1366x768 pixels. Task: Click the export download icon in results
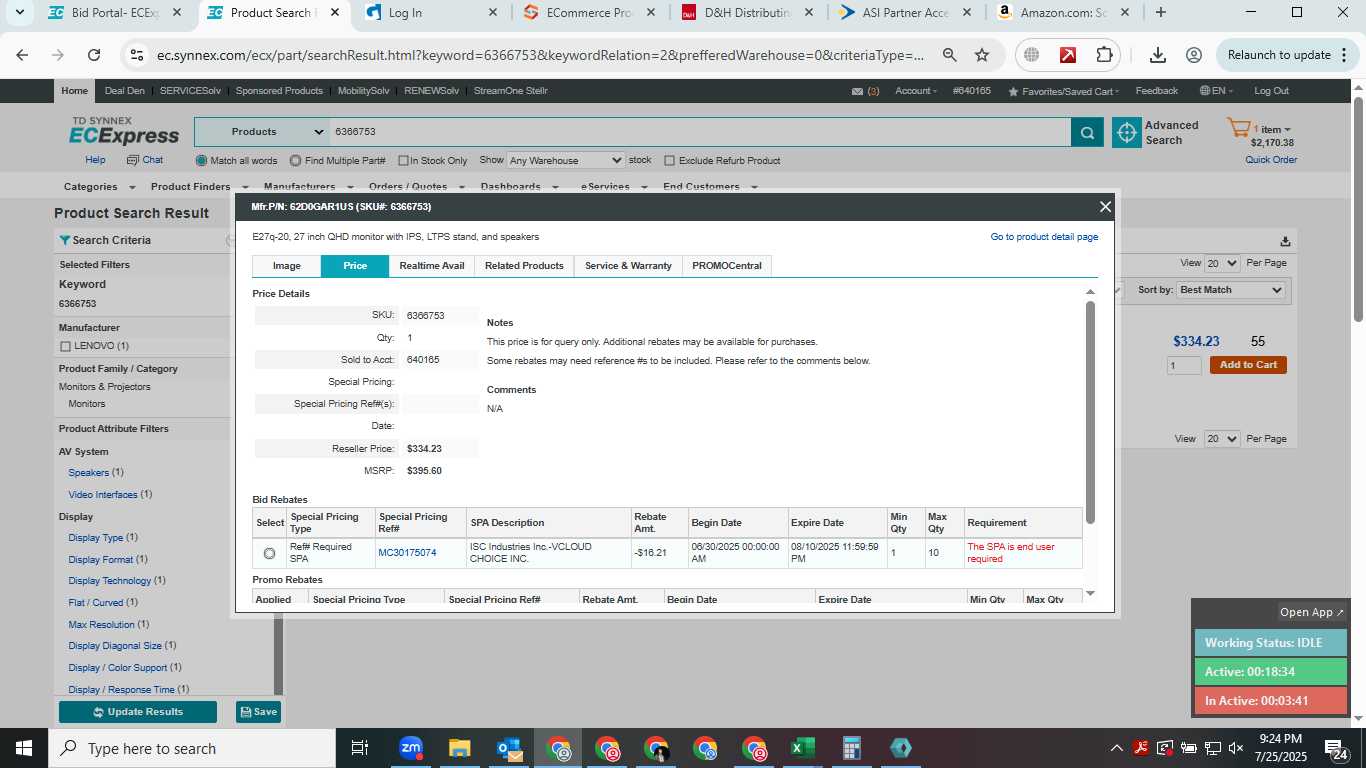tap(1285, 241)
